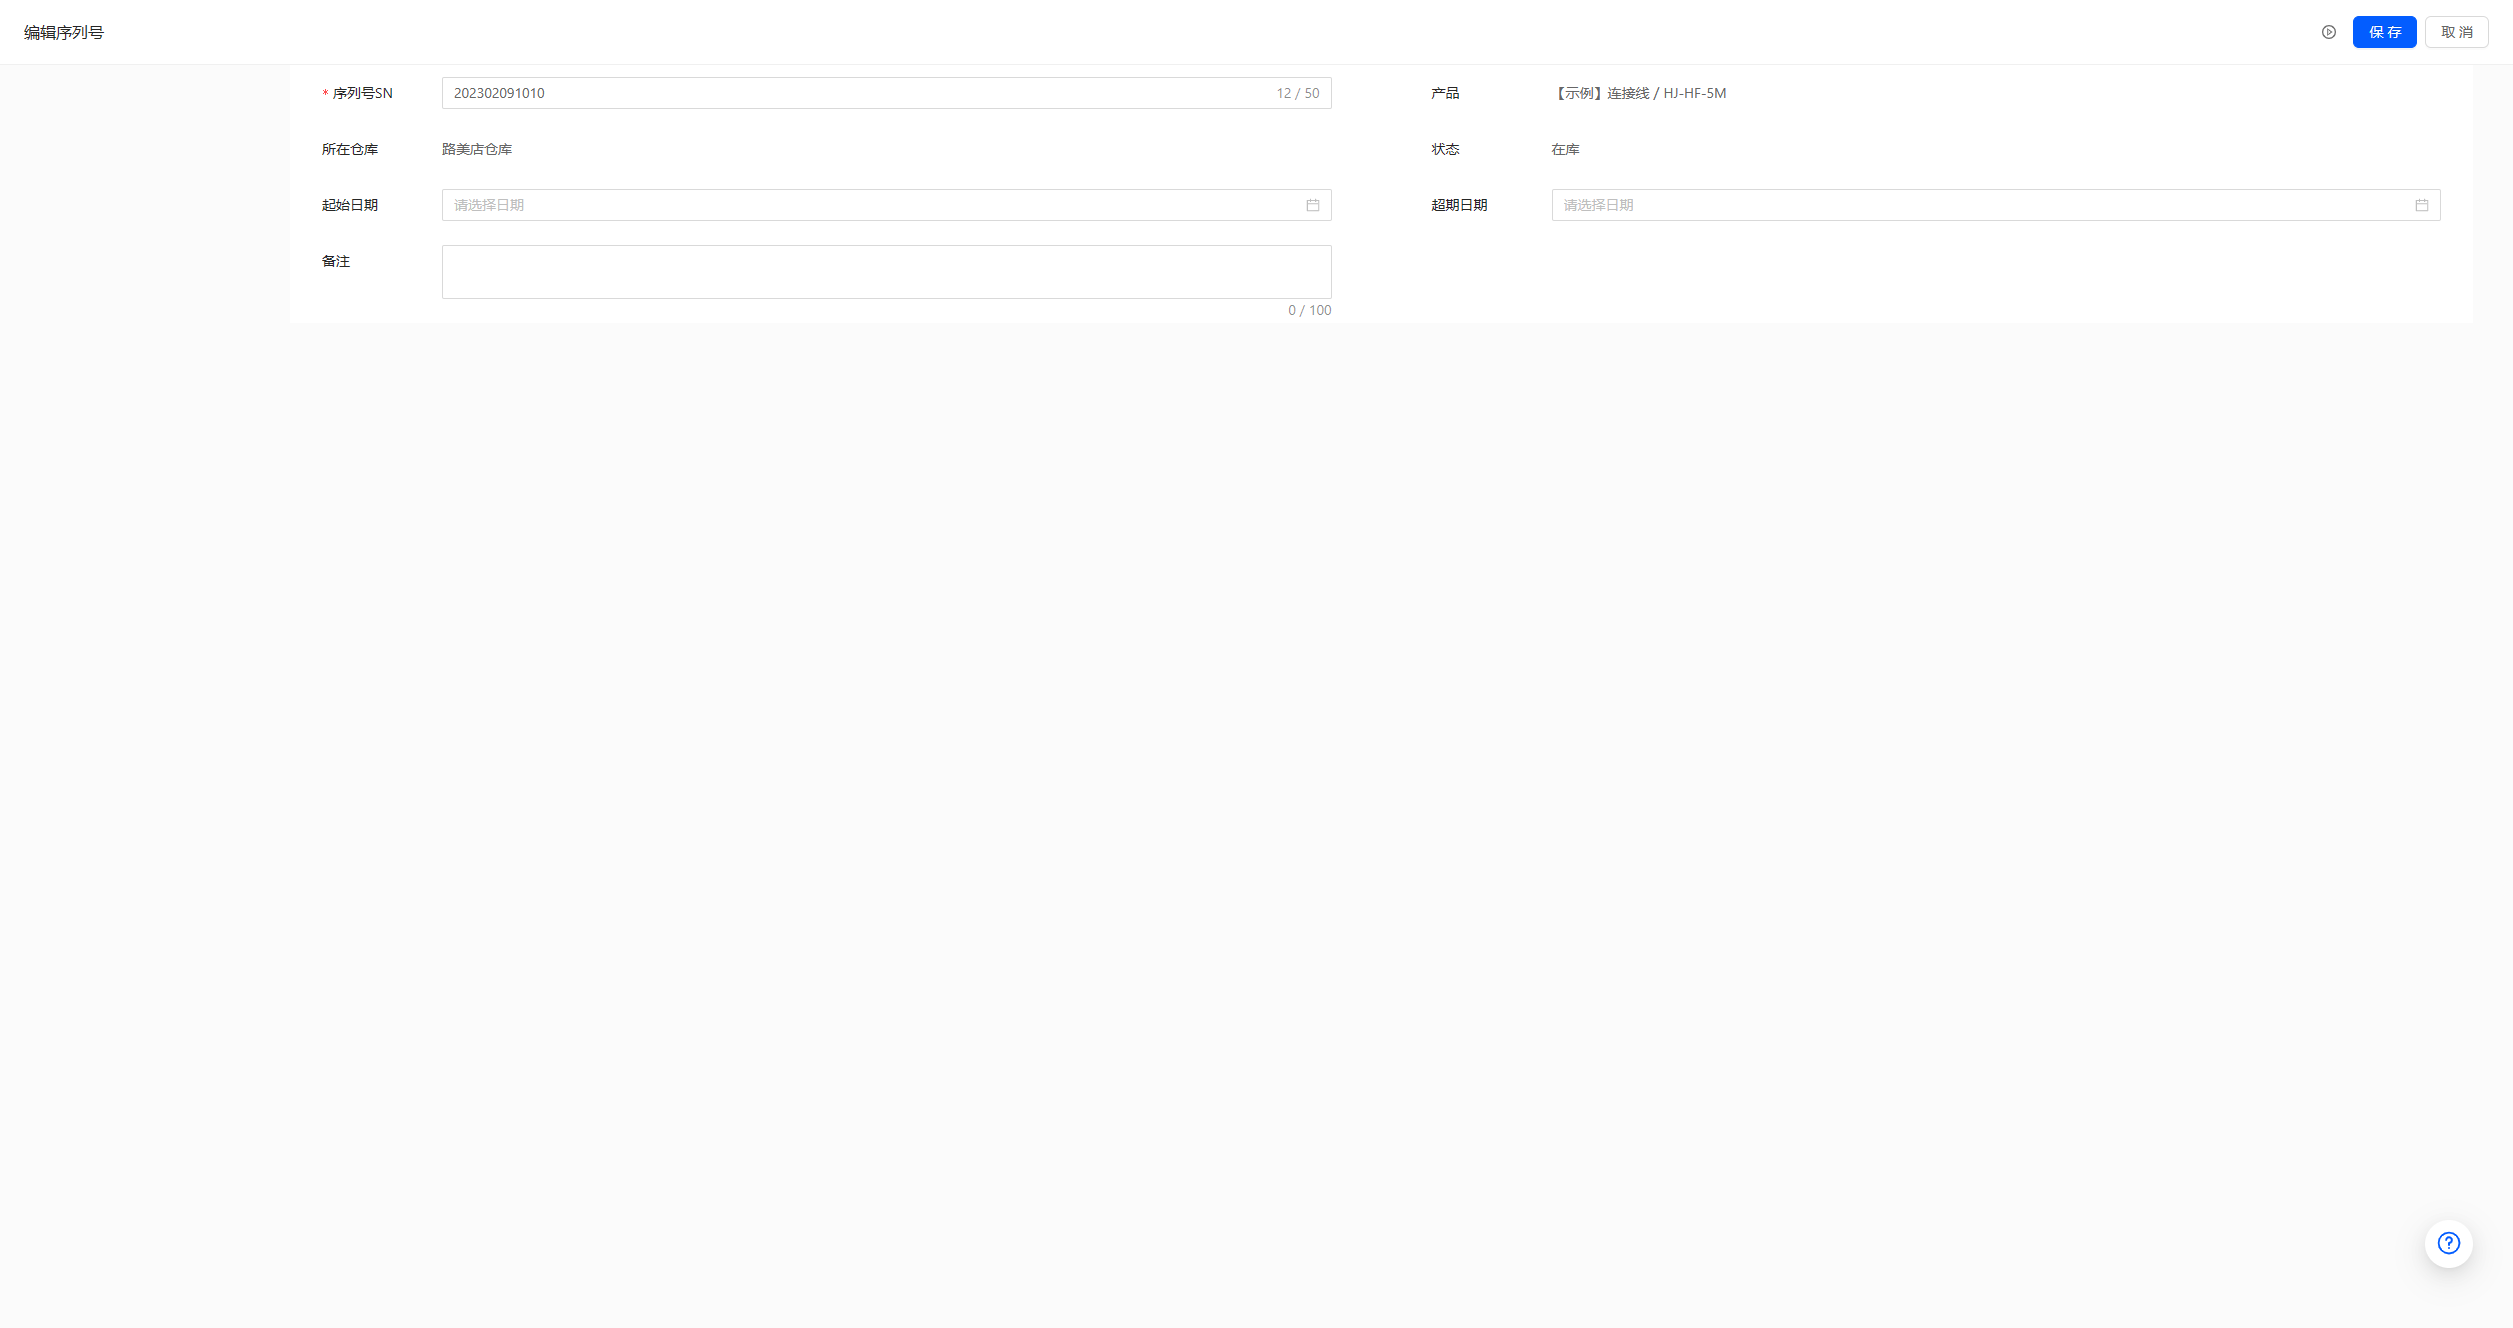Click the 取消 button
Image resolution: width=2513 pixels, height=1328 pixels.
2456,32
